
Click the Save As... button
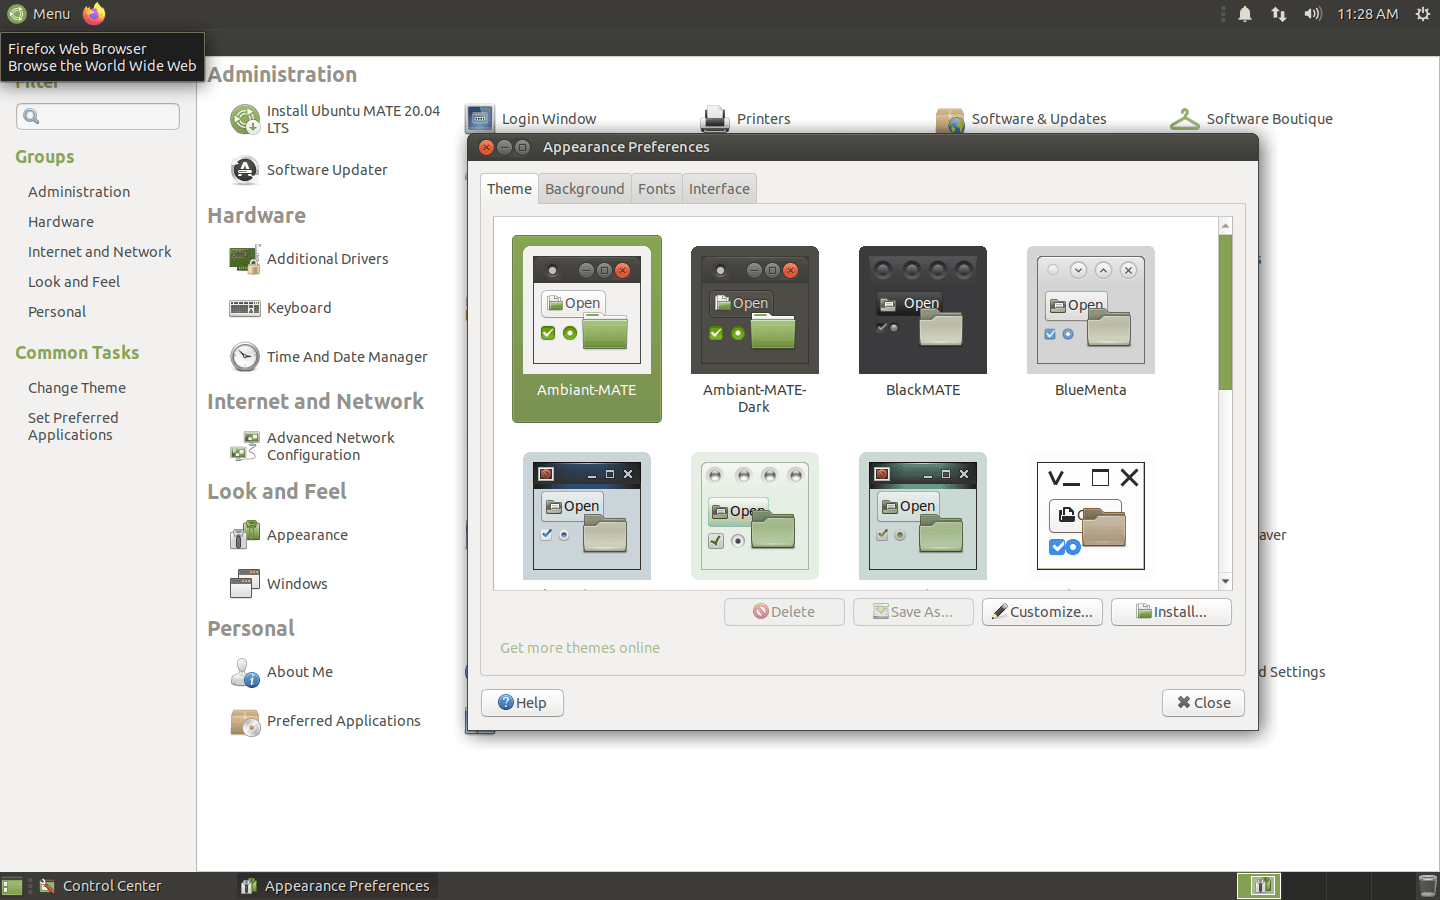913,612
